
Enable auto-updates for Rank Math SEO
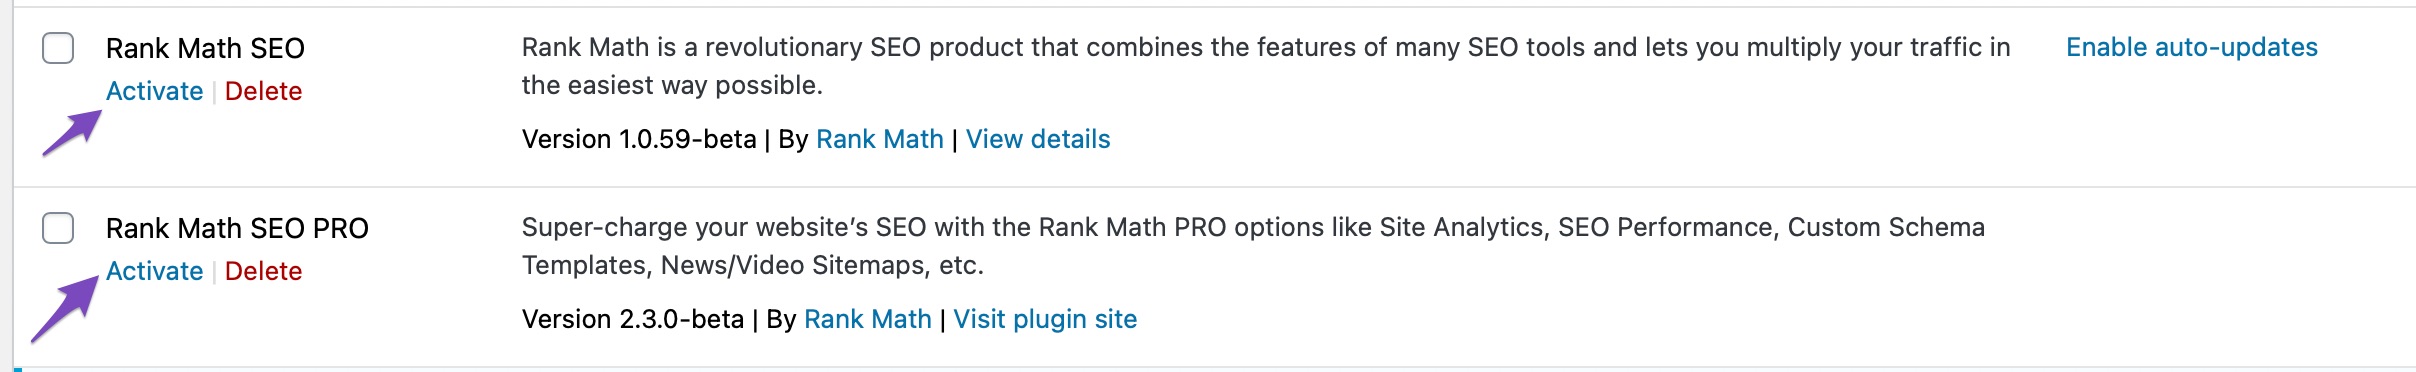pos(2191,47)
